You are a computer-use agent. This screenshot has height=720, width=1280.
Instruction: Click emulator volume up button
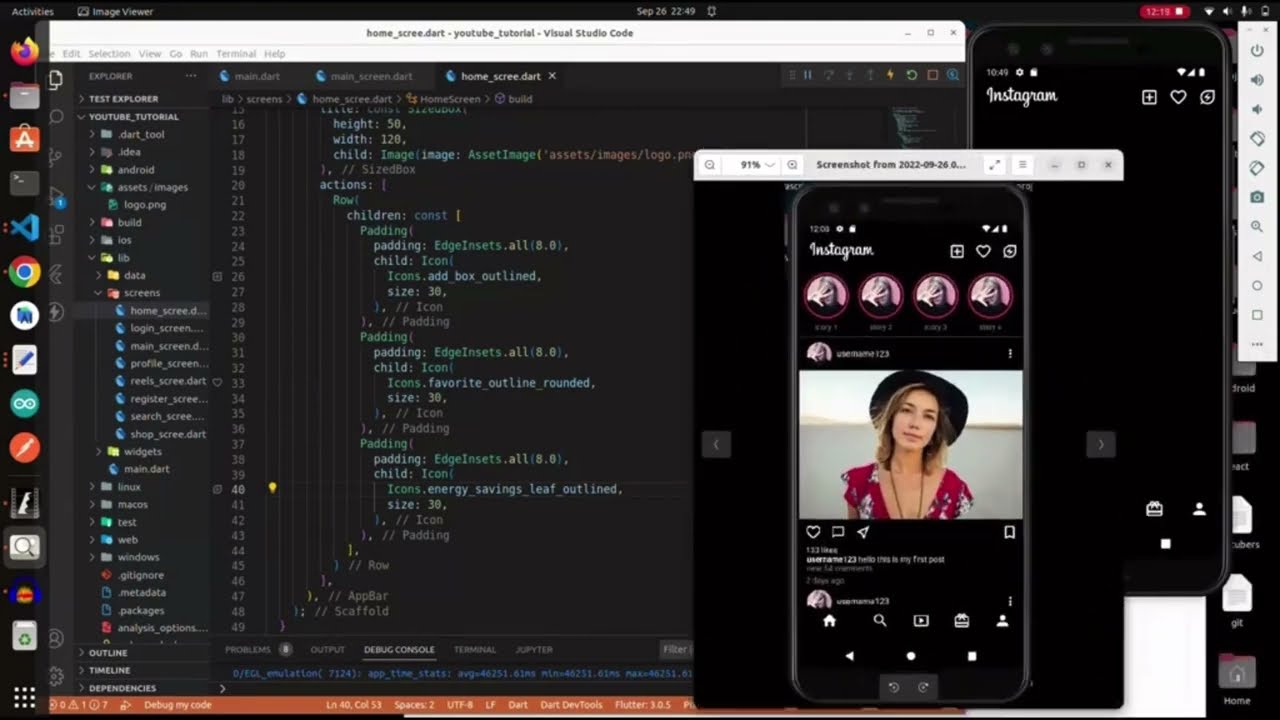pyautogui.click(x=1257, y=81)
